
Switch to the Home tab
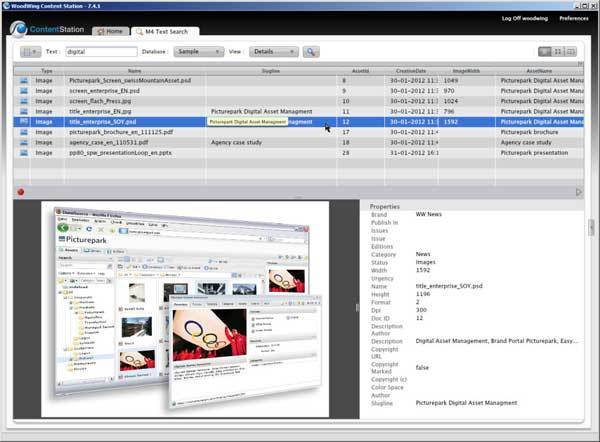click(x=110, y=31)
